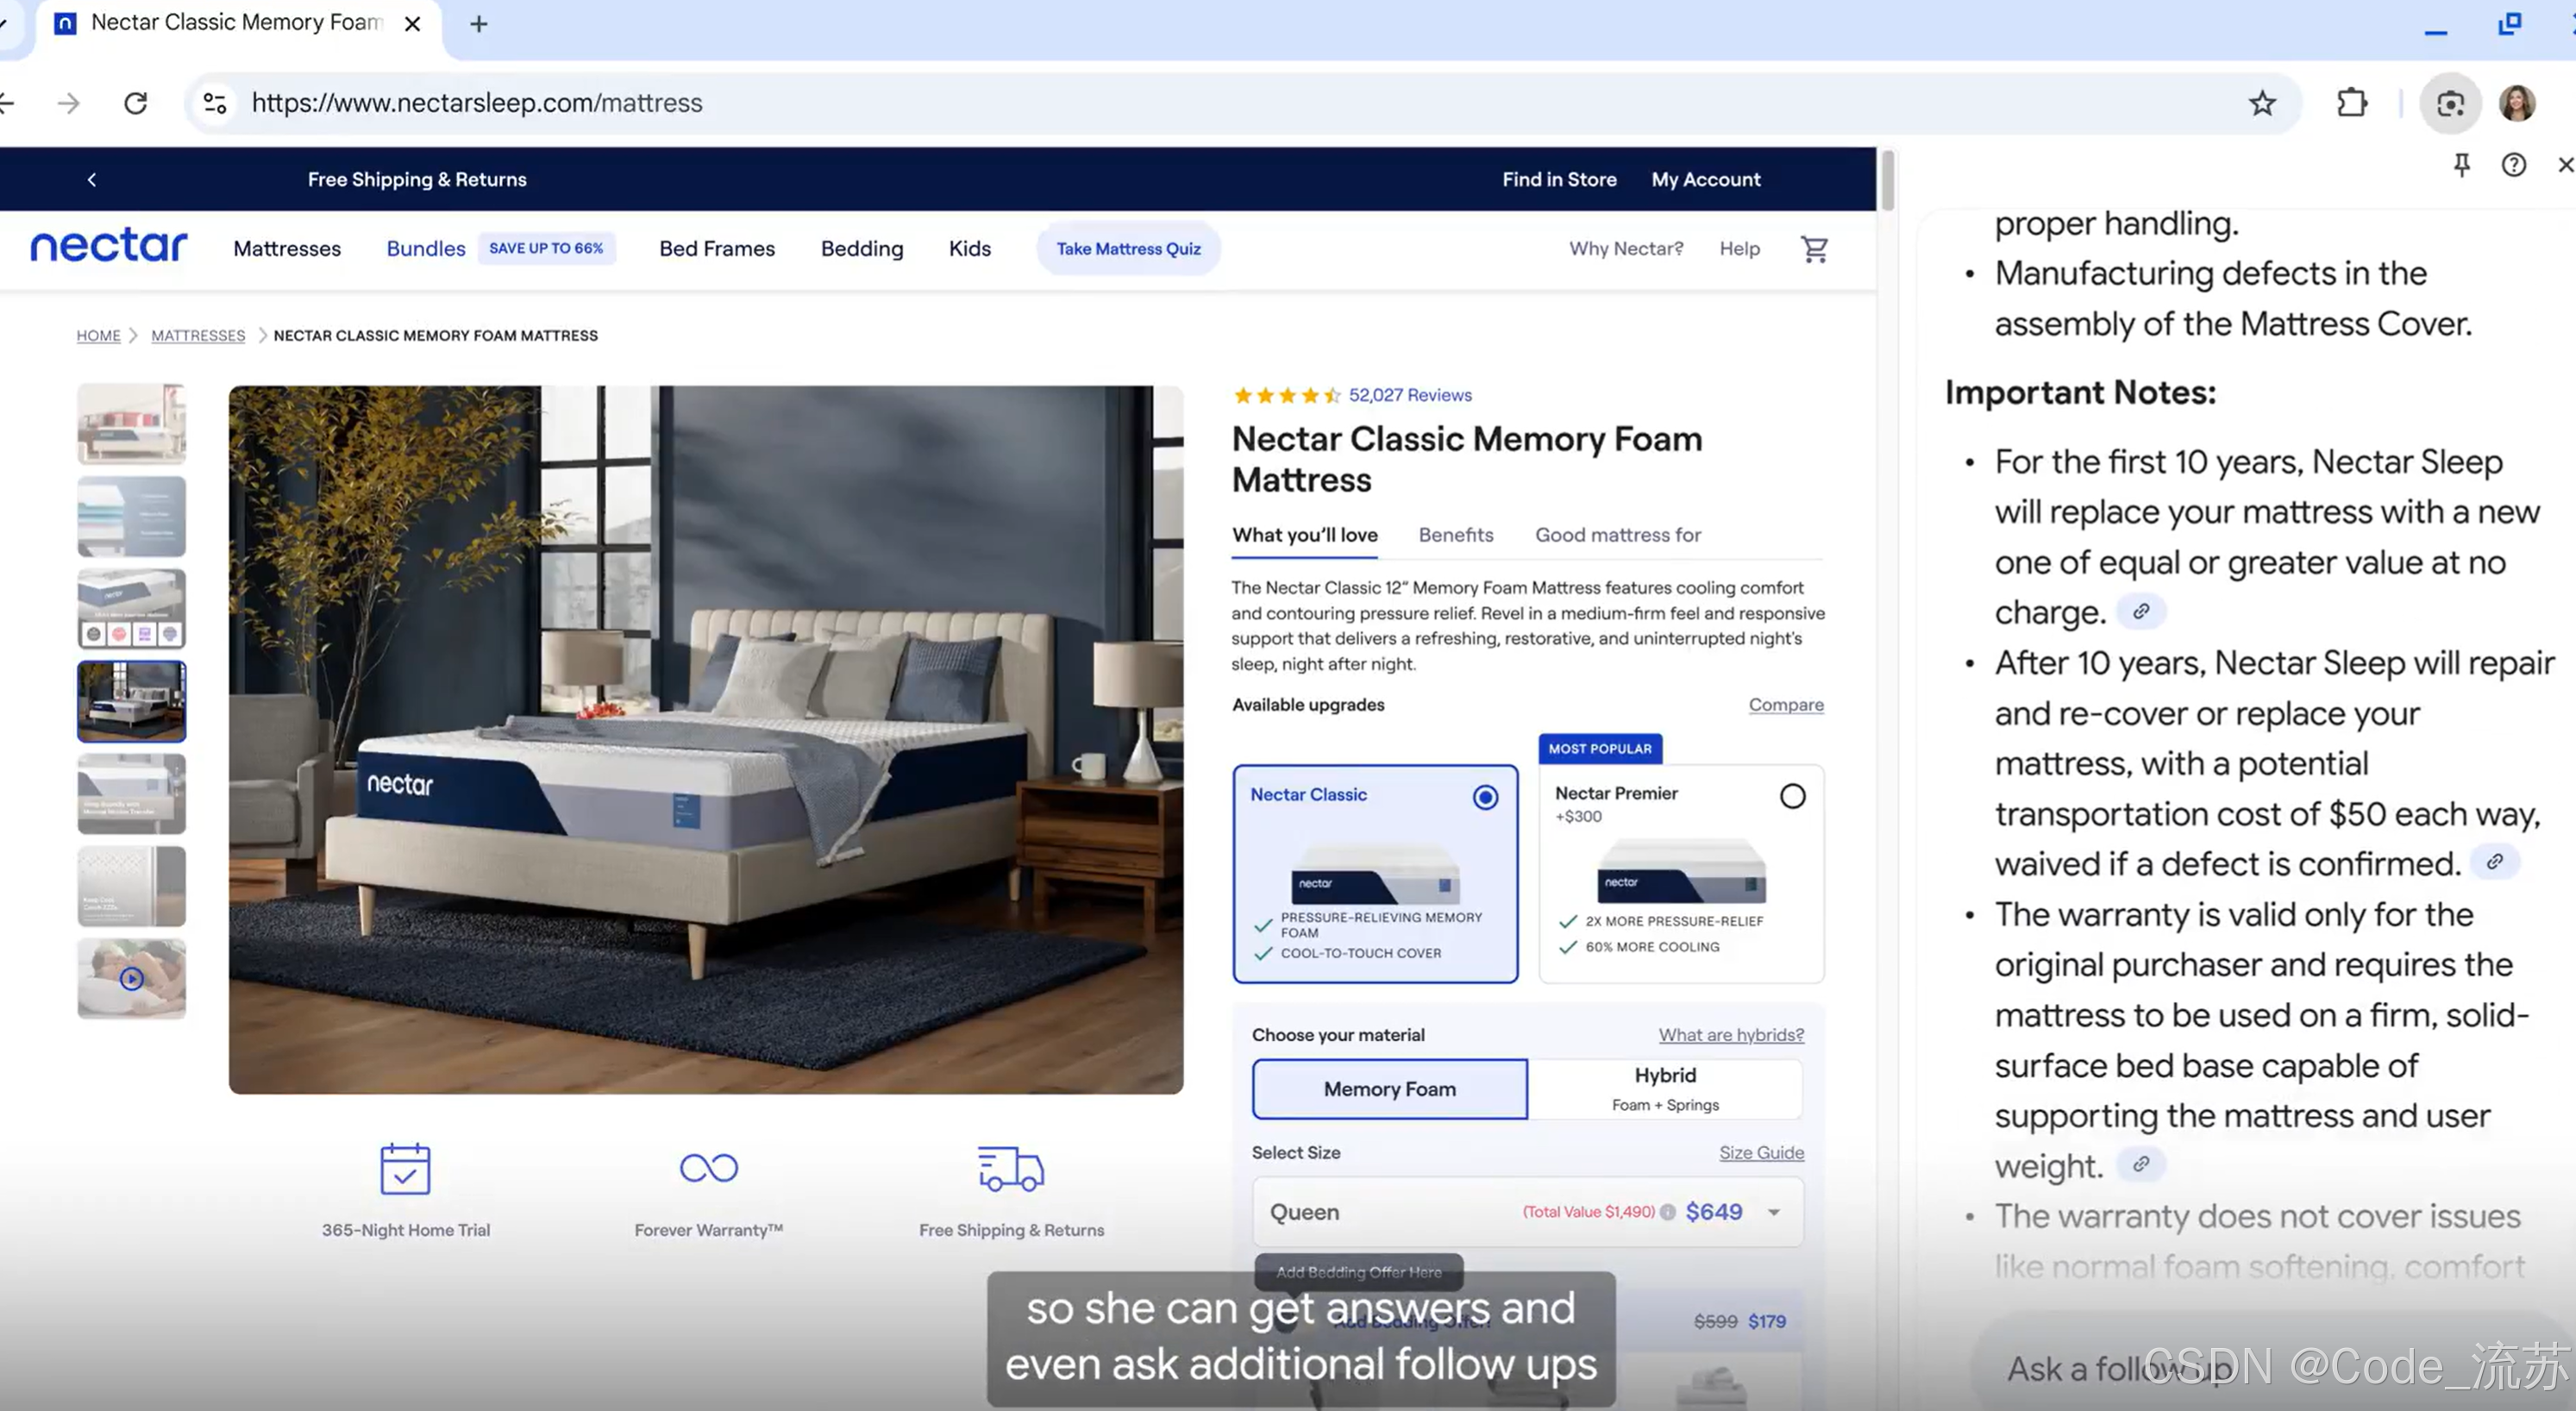
Task: Click the page vertical scrollbar
Action: coord(1887,180)
